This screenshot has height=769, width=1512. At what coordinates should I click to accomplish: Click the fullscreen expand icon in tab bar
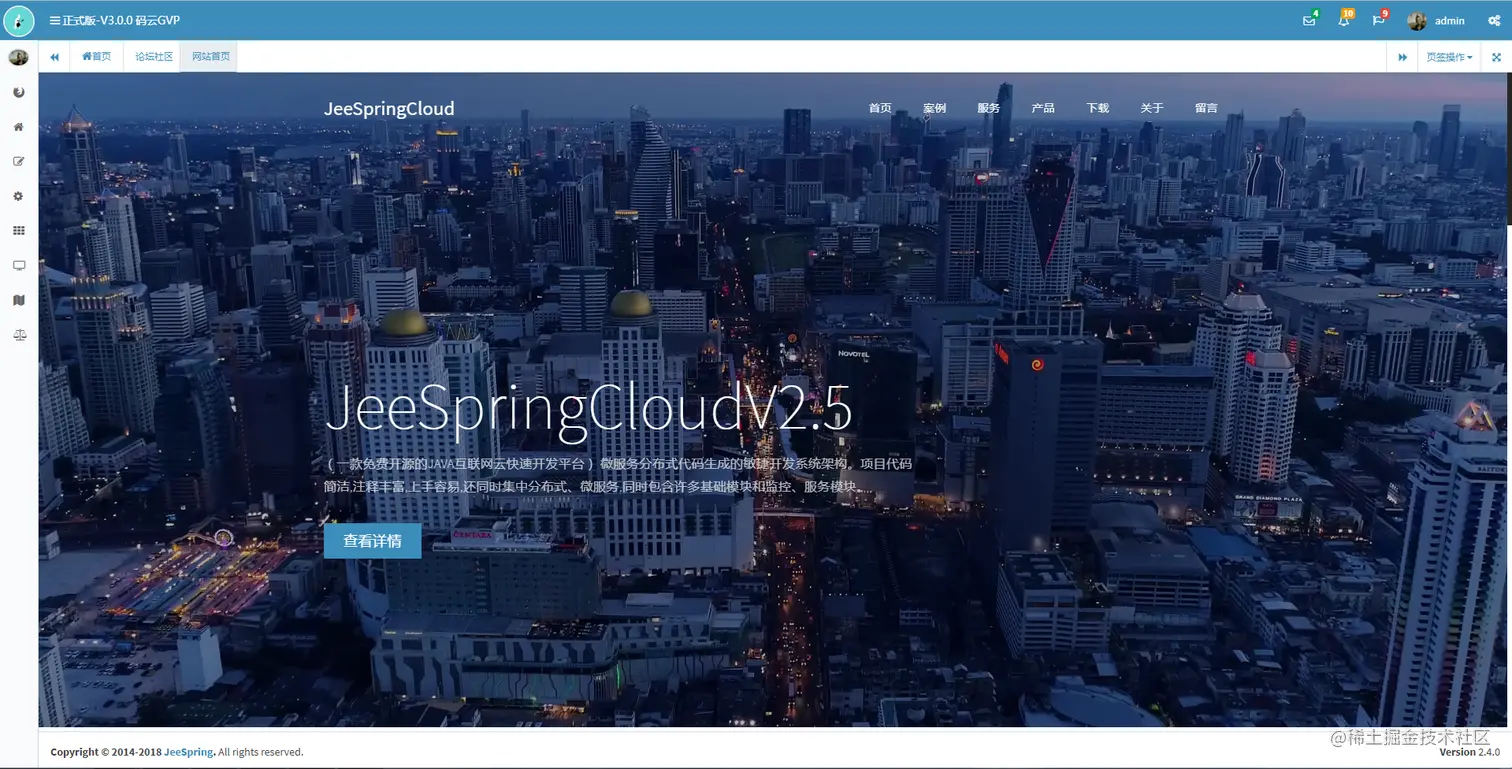[x=1496, y=57]
